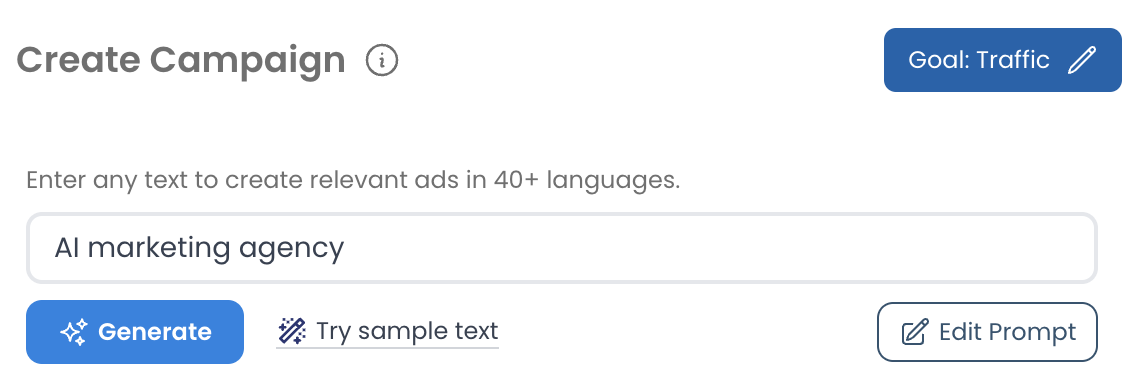The height and width of the screenshot is (384, 1128).
Task: Click the word "Traffic" in goal button
Action: pos(1014,60)
